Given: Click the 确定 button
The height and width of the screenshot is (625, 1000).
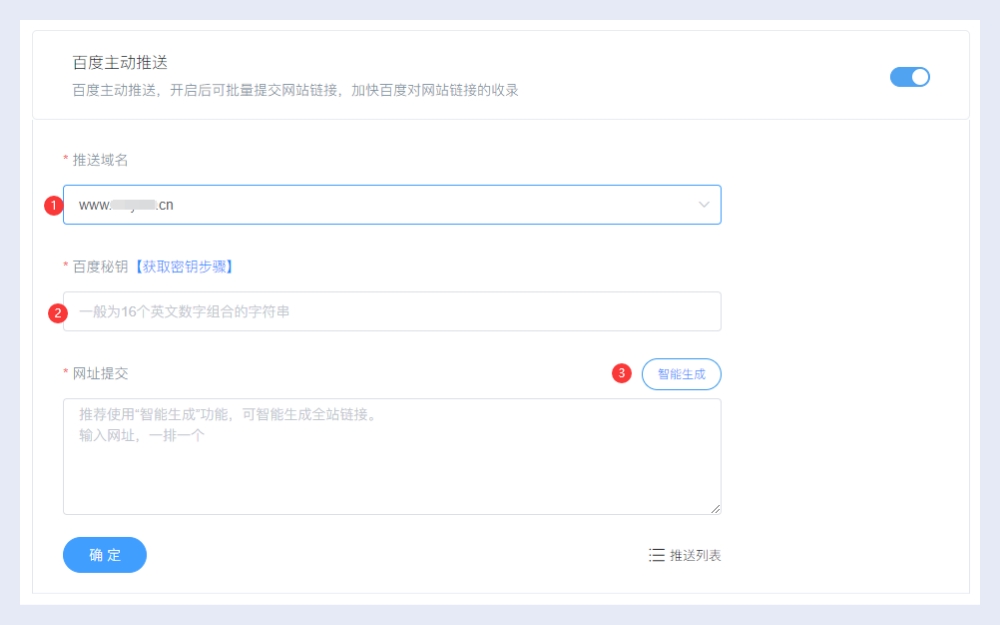Looking at the screenshot, I should (x=105, y=555).
